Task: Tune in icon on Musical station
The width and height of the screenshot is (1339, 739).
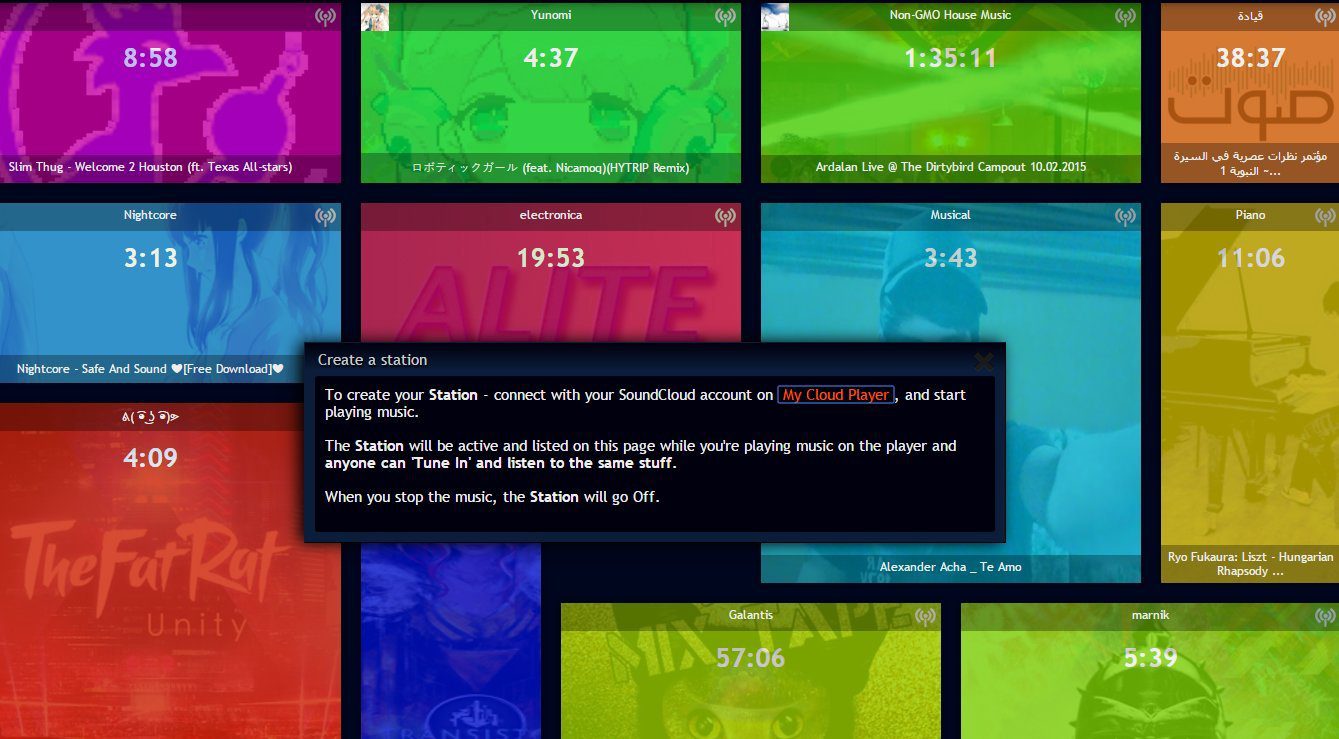Action: (1125, 216)
